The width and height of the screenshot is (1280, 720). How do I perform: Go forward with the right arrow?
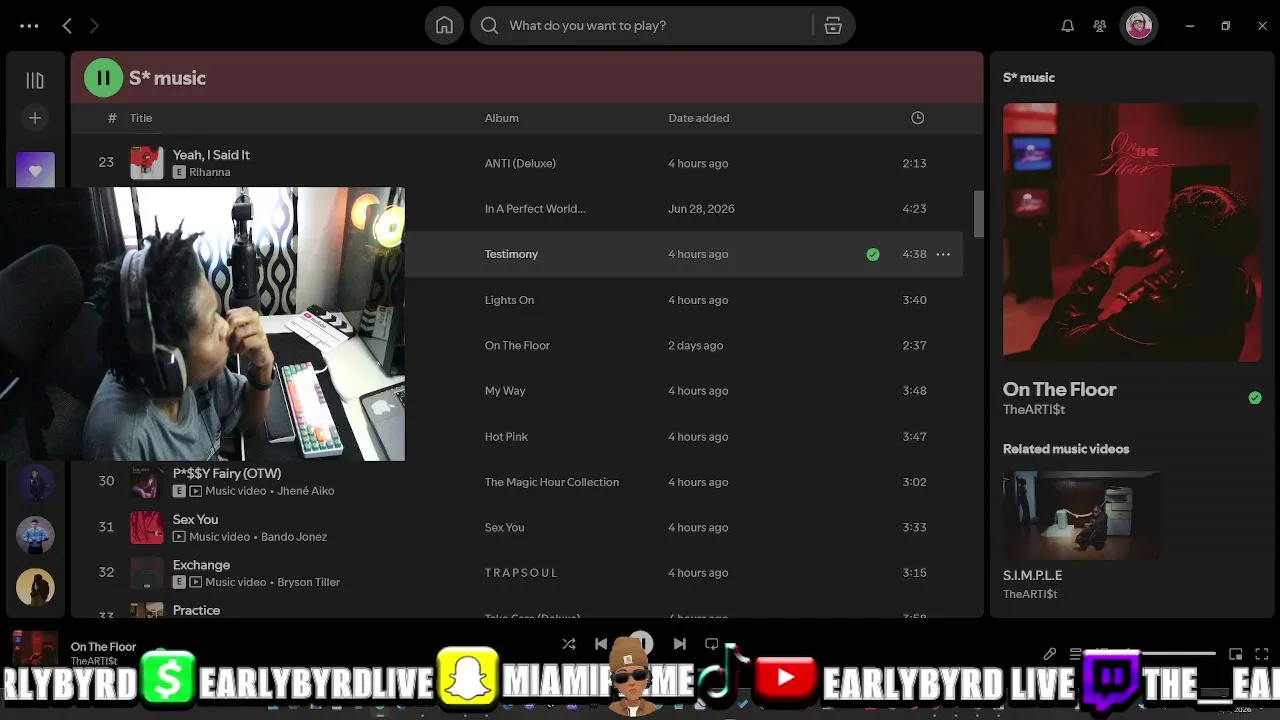(x=94, y=26)
